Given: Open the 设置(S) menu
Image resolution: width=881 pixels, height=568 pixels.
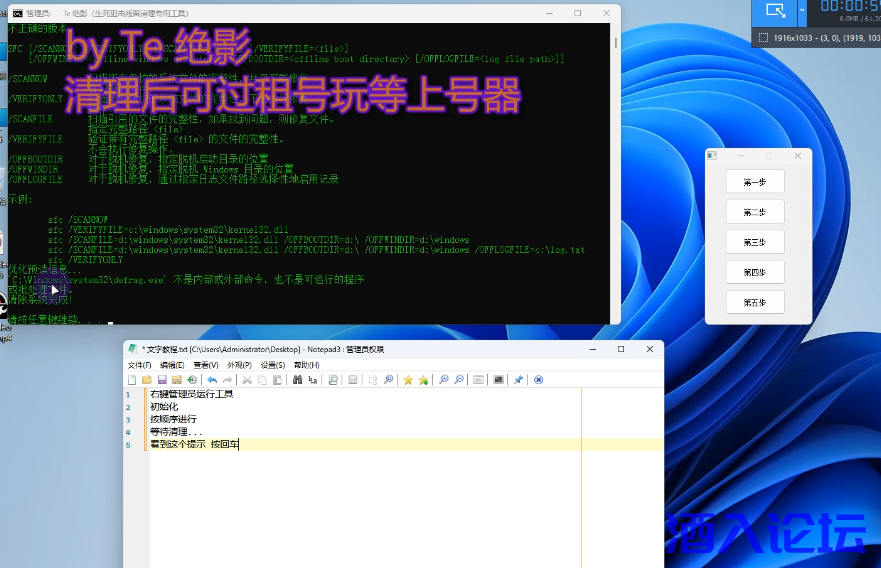Looking at the screenshot, I should pos(273,365).
